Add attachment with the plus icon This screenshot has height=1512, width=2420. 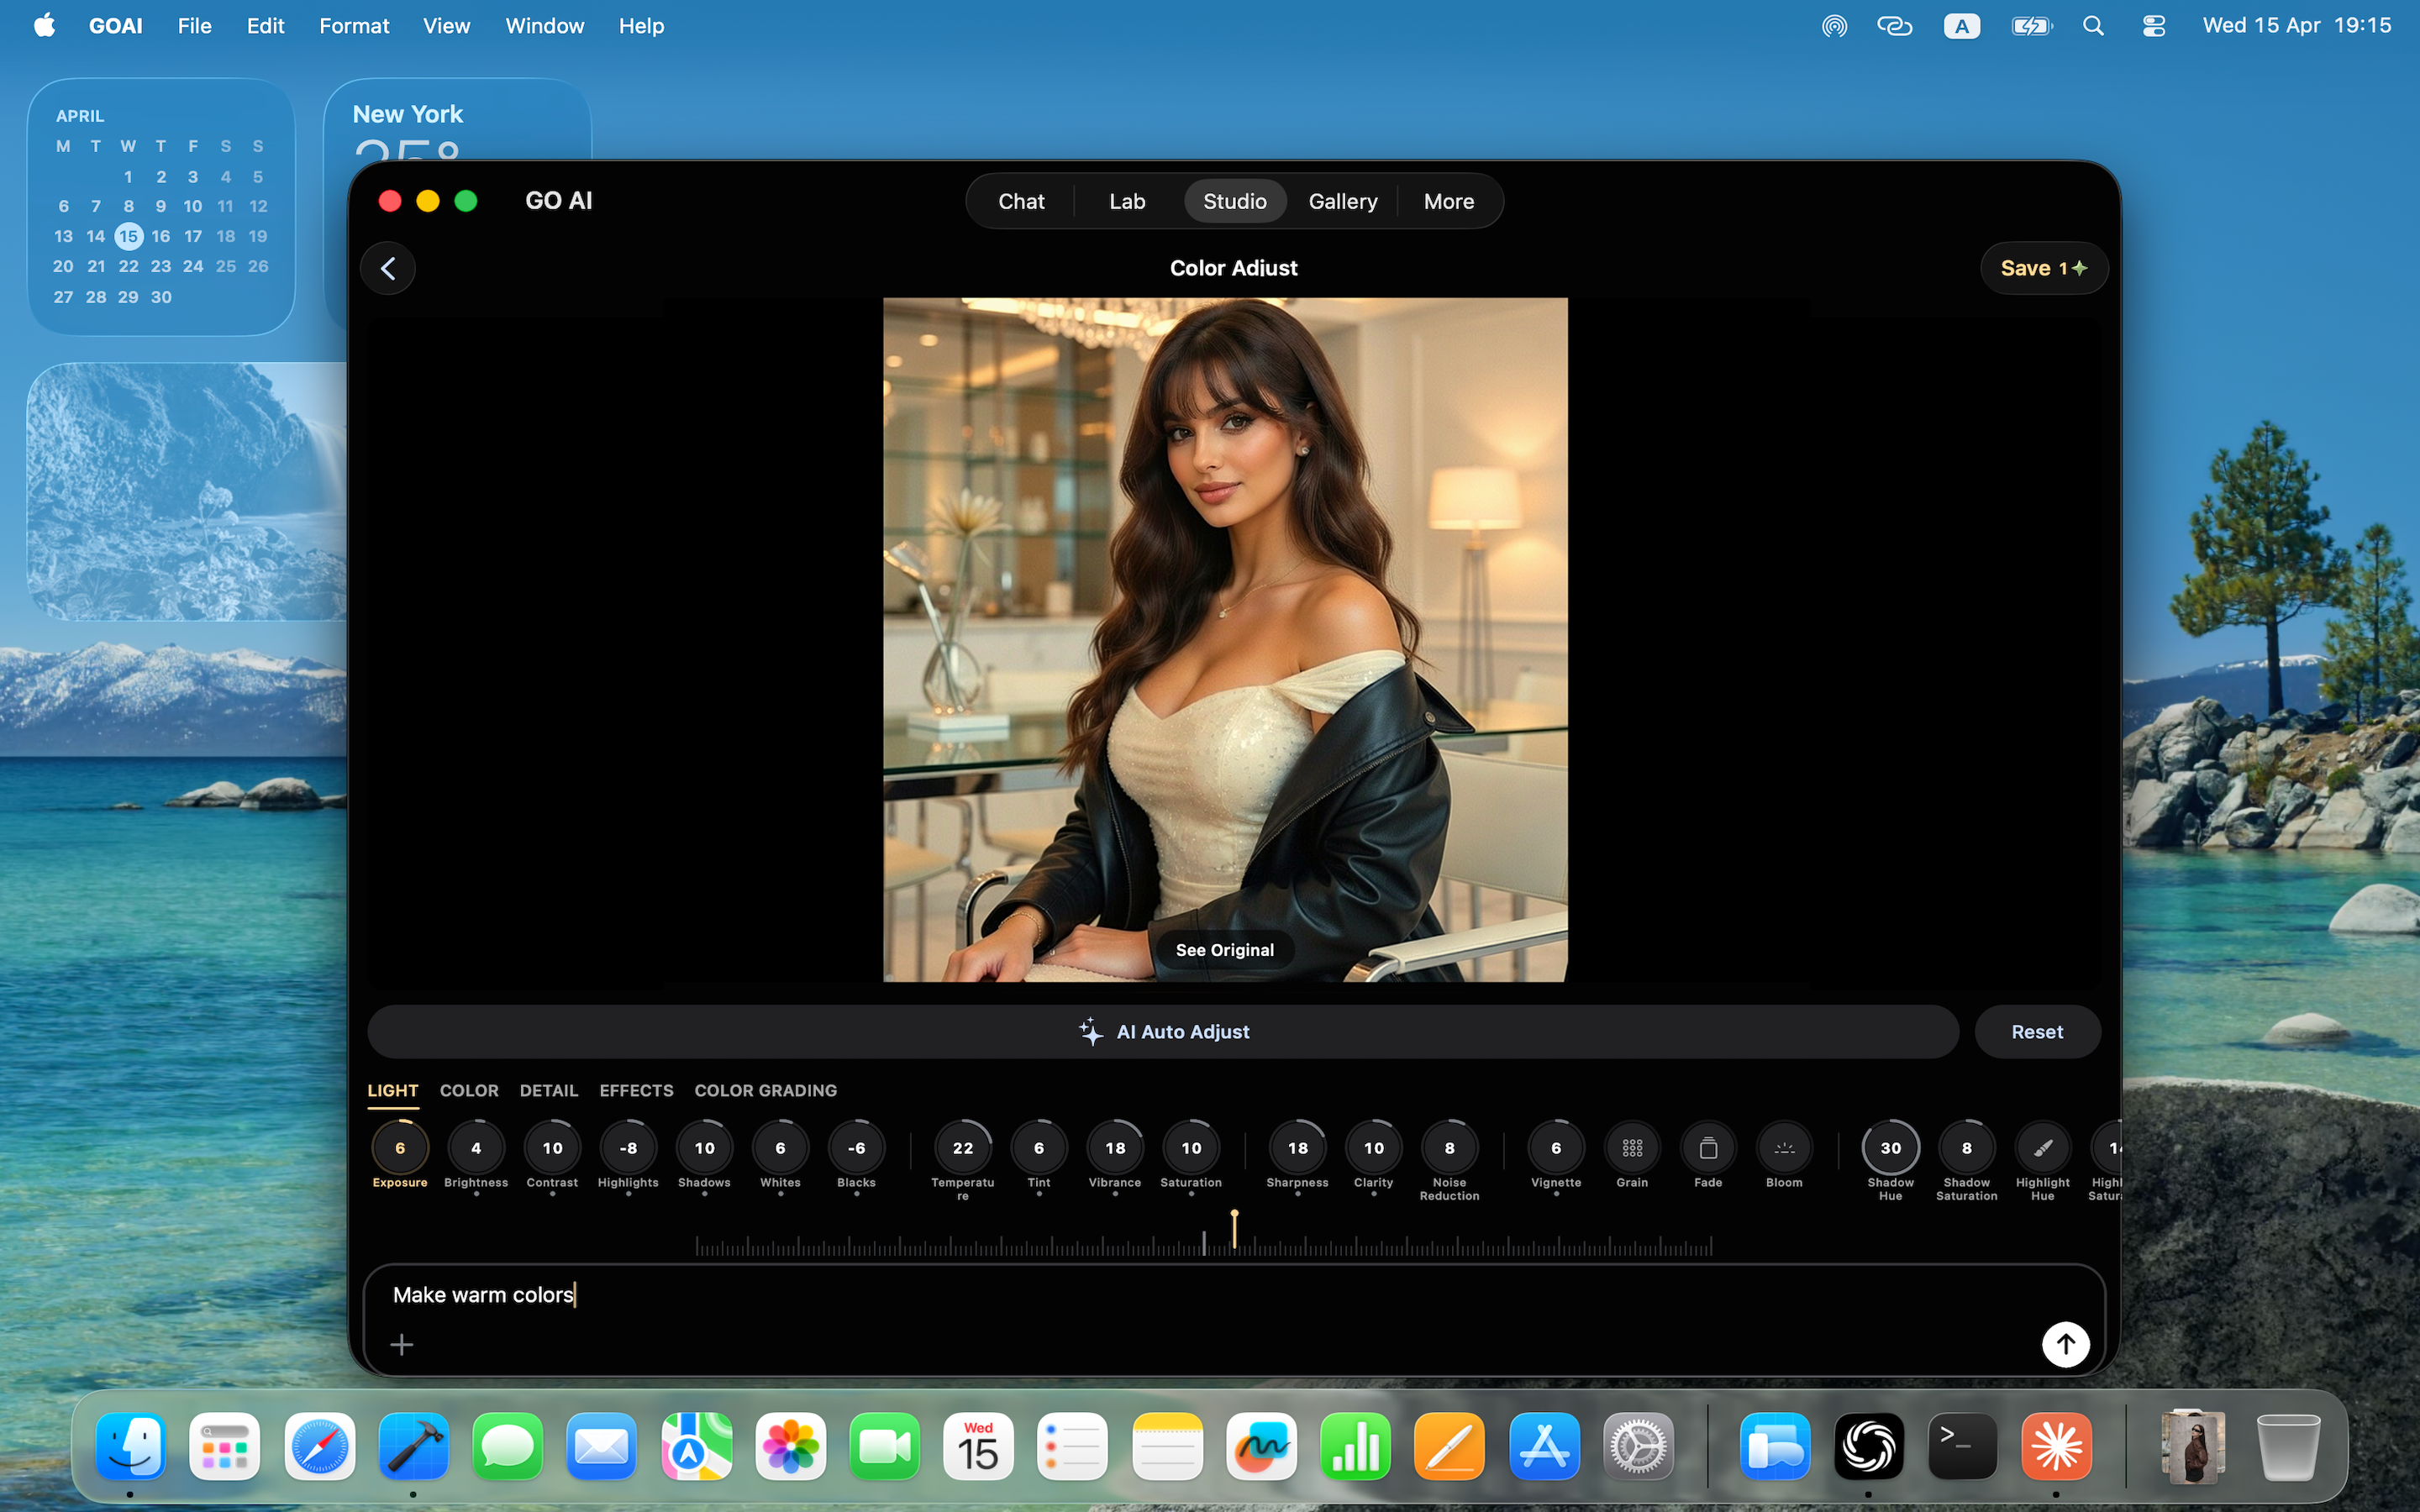pyautogui.click(x=402, y=1345)
